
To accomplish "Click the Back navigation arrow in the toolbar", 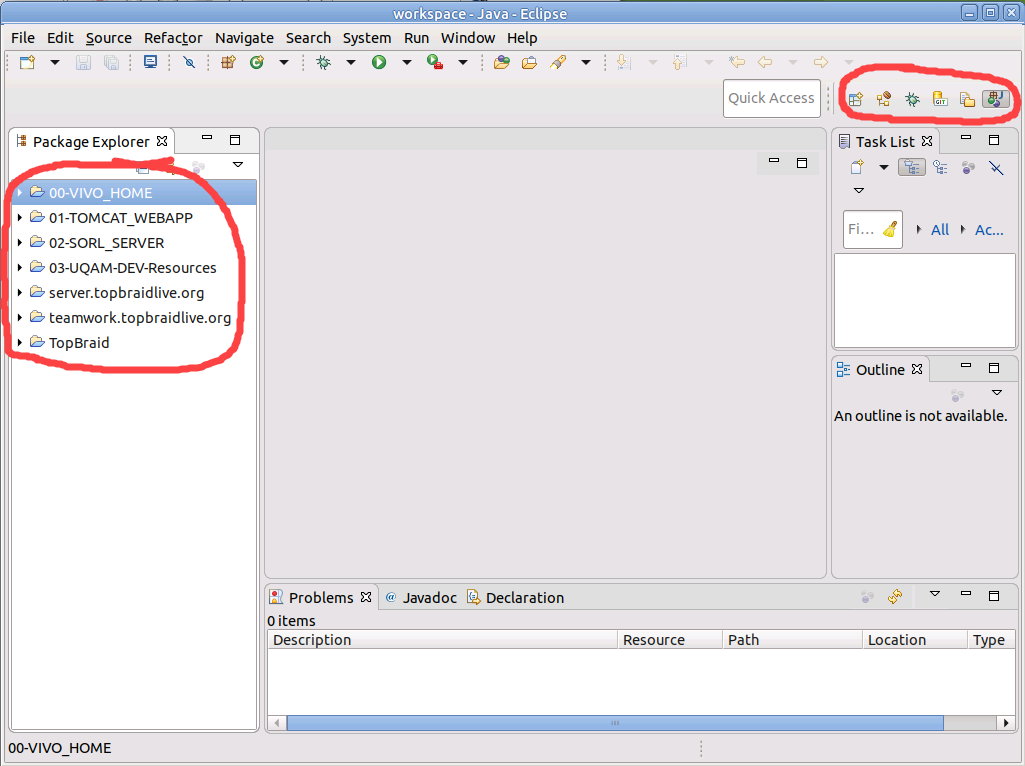I will click(x=765, y=62).
